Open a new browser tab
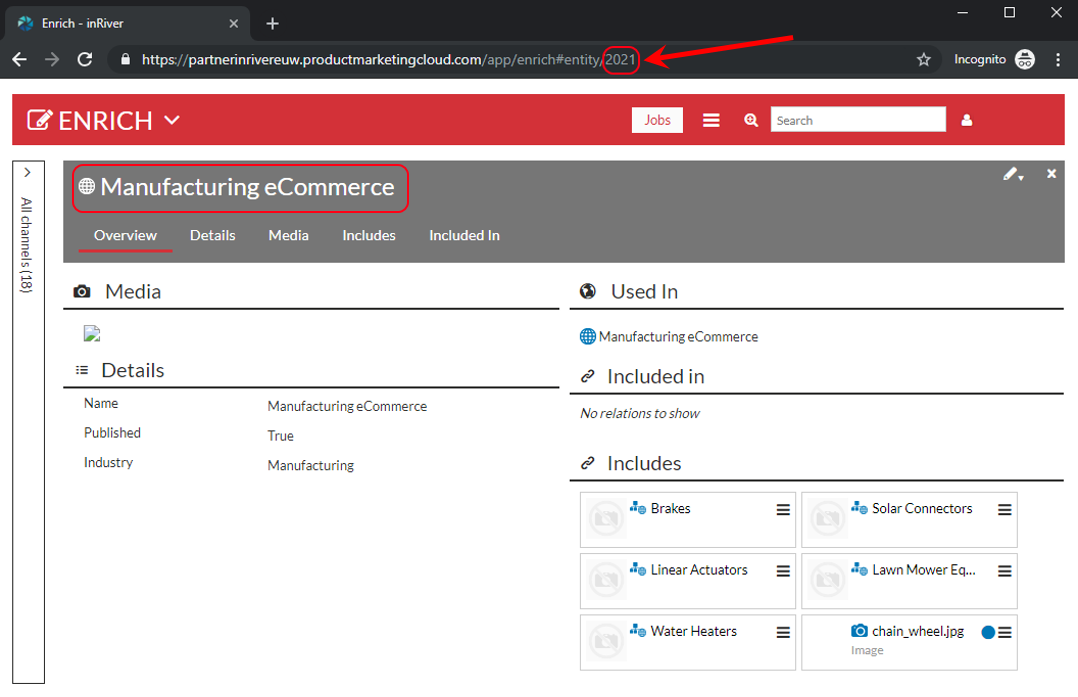 point(272,23)
